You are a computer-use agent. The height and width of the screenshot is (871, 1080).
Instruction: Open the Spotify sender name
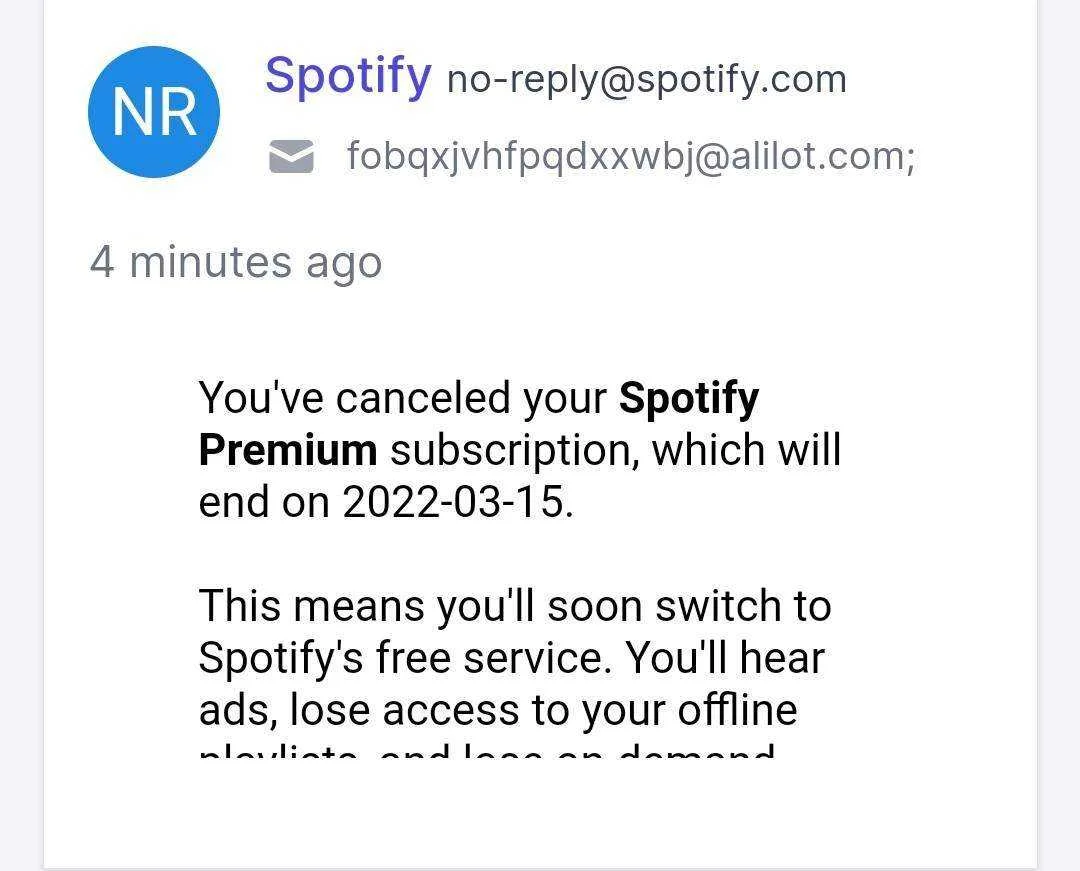click(x=349, y=75)
